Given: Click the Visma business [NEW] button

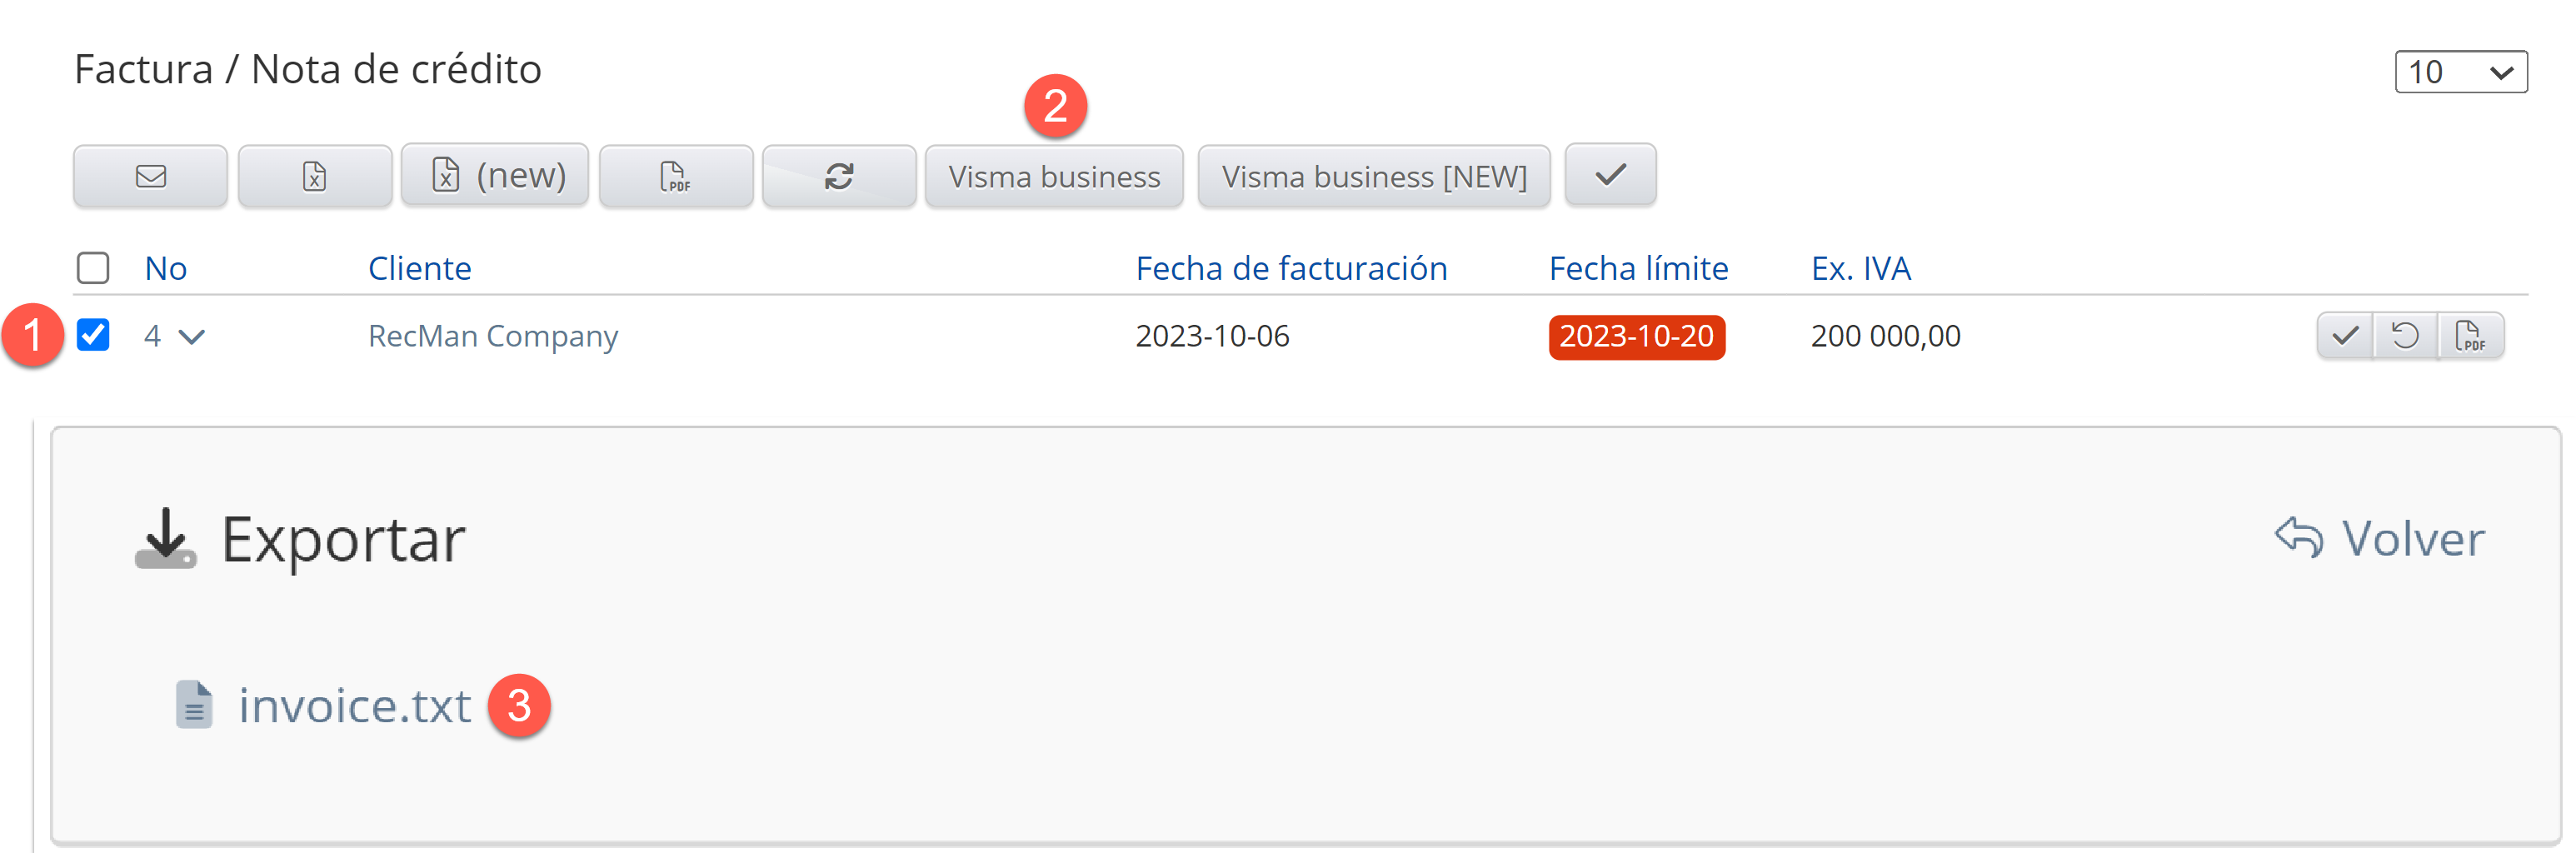Looking at the screenshot, I should pos(1374,177).
